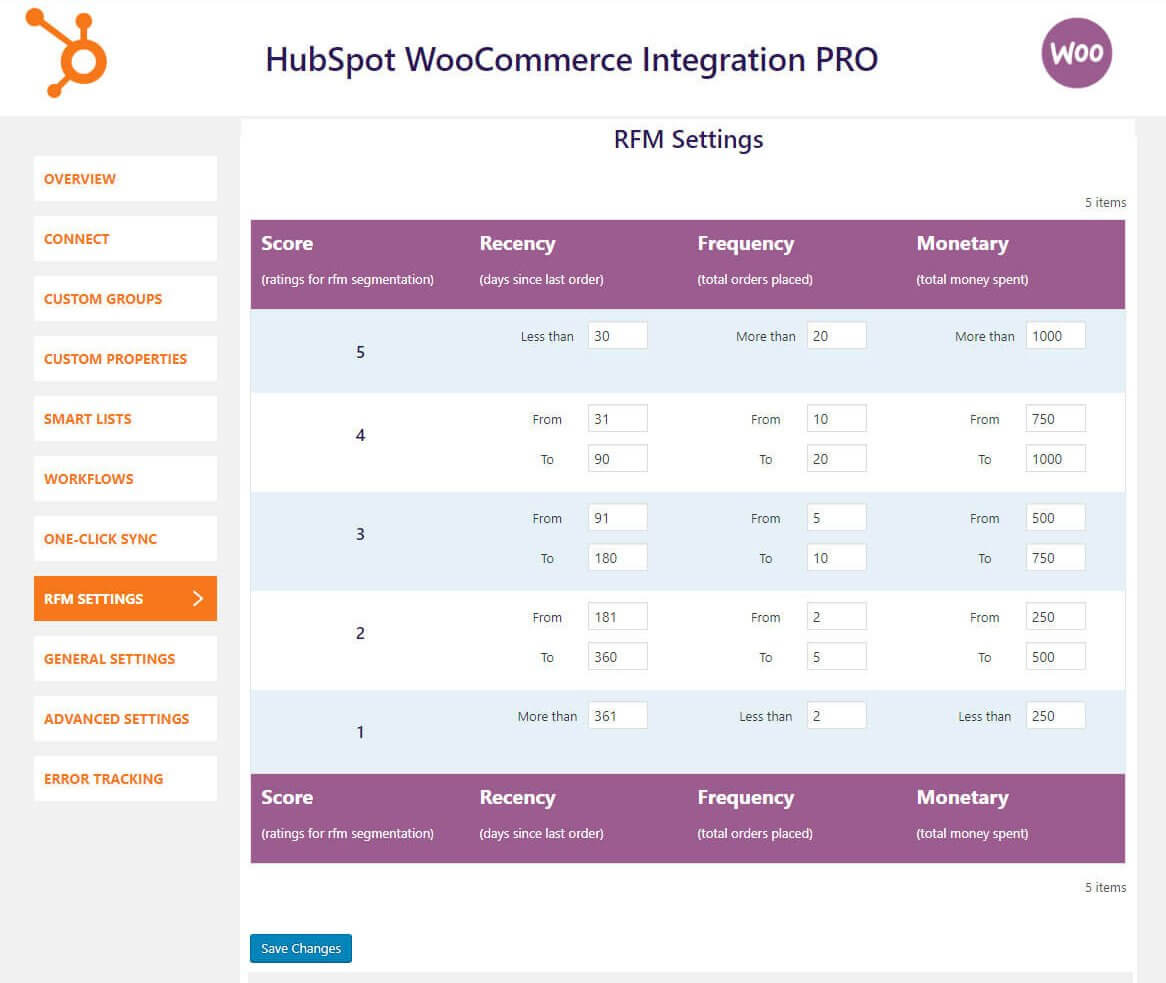Click score 4 Frequency From field

click(836, 419)
